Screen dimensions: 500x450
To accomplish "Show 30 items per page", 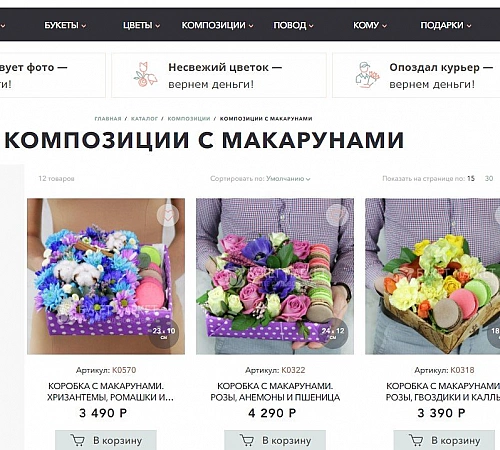I will [489, 178].
